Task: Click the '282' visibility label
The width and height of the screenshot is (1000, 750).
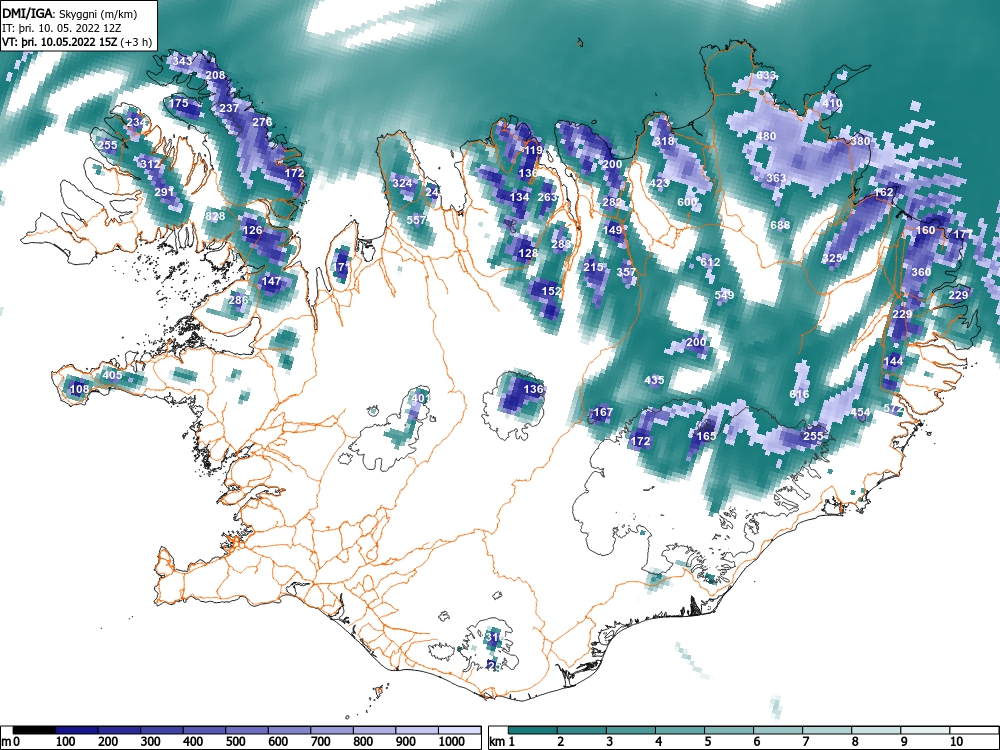Action: coord(612,203)
